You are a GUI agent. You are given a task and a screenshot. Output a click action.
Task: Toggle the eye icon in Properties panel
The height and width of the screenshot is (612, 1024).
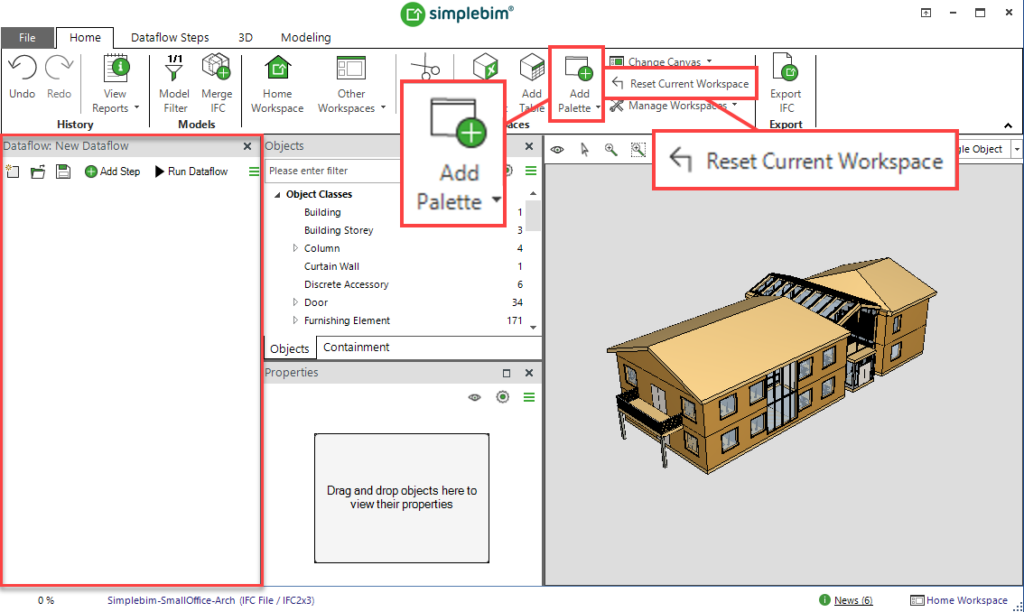coord(475,397)
